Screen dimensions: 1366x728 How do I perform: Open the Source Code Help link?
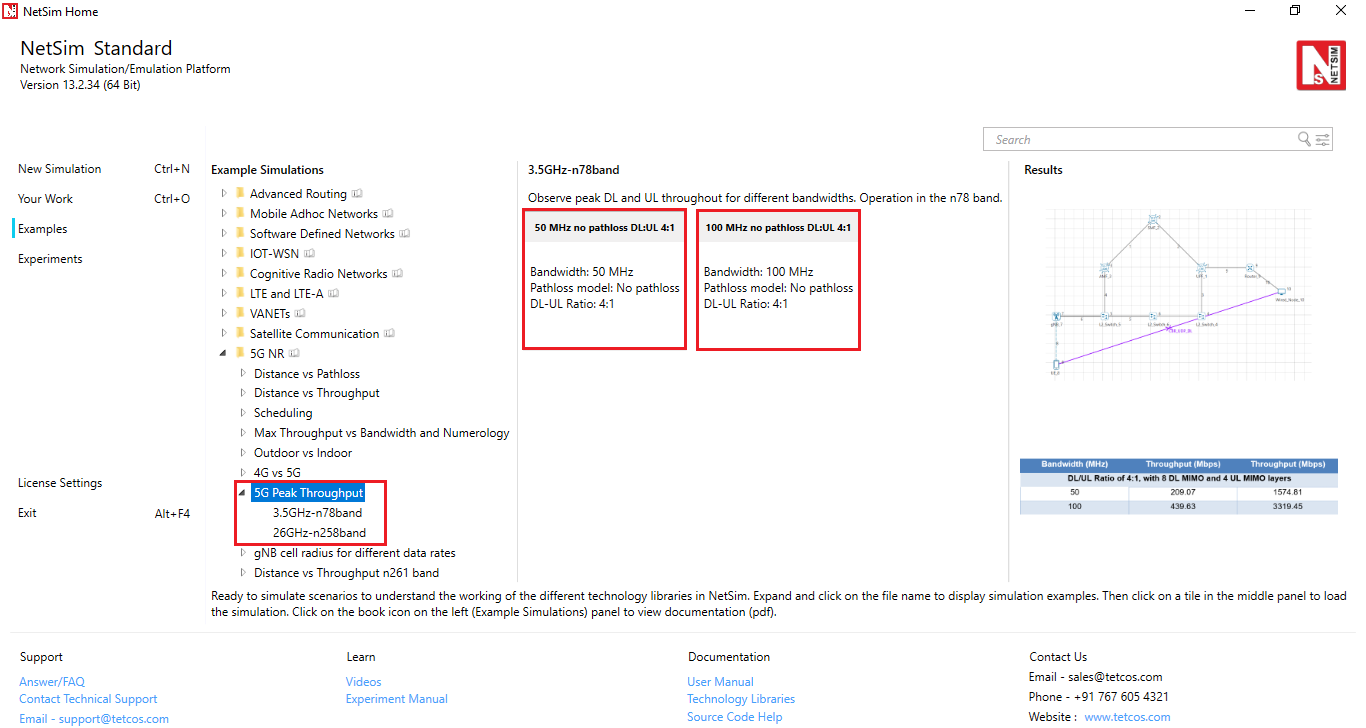tap(735, 717)
